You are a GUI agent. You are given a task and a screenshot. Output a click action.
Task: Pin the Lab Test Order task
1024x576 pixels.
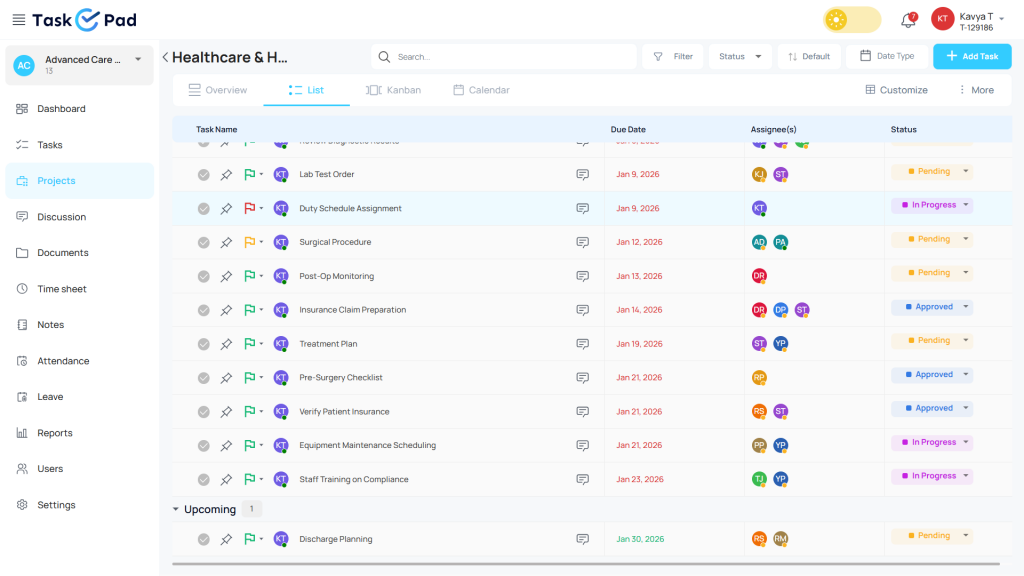(x=226, y=175)
